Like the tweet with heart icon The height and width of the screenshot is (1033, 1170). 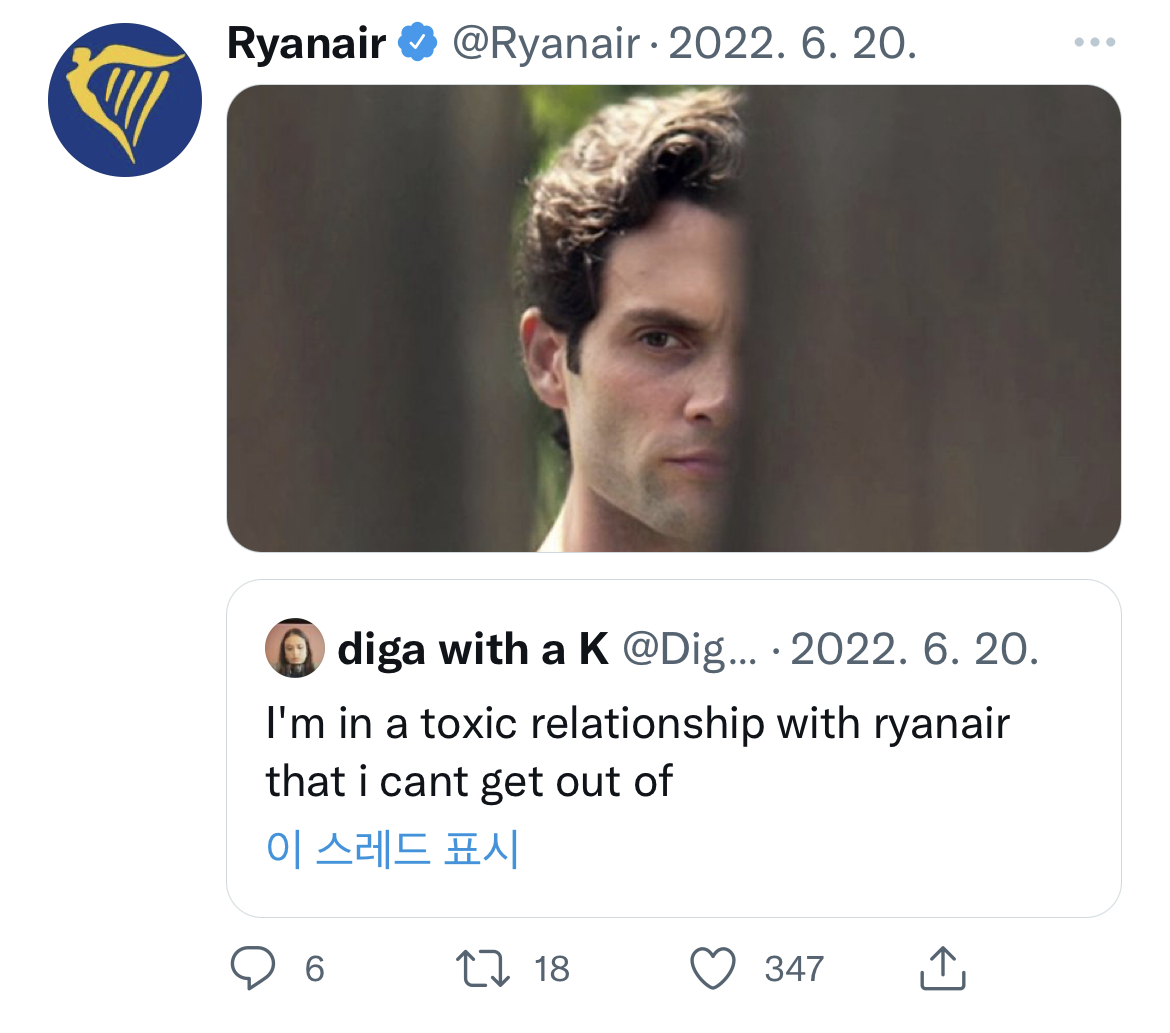tap(713, 968)
